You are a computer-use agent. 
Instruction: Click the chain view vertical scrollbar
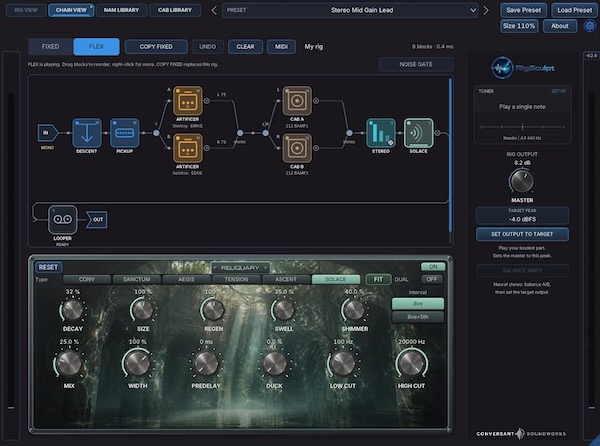450,155
